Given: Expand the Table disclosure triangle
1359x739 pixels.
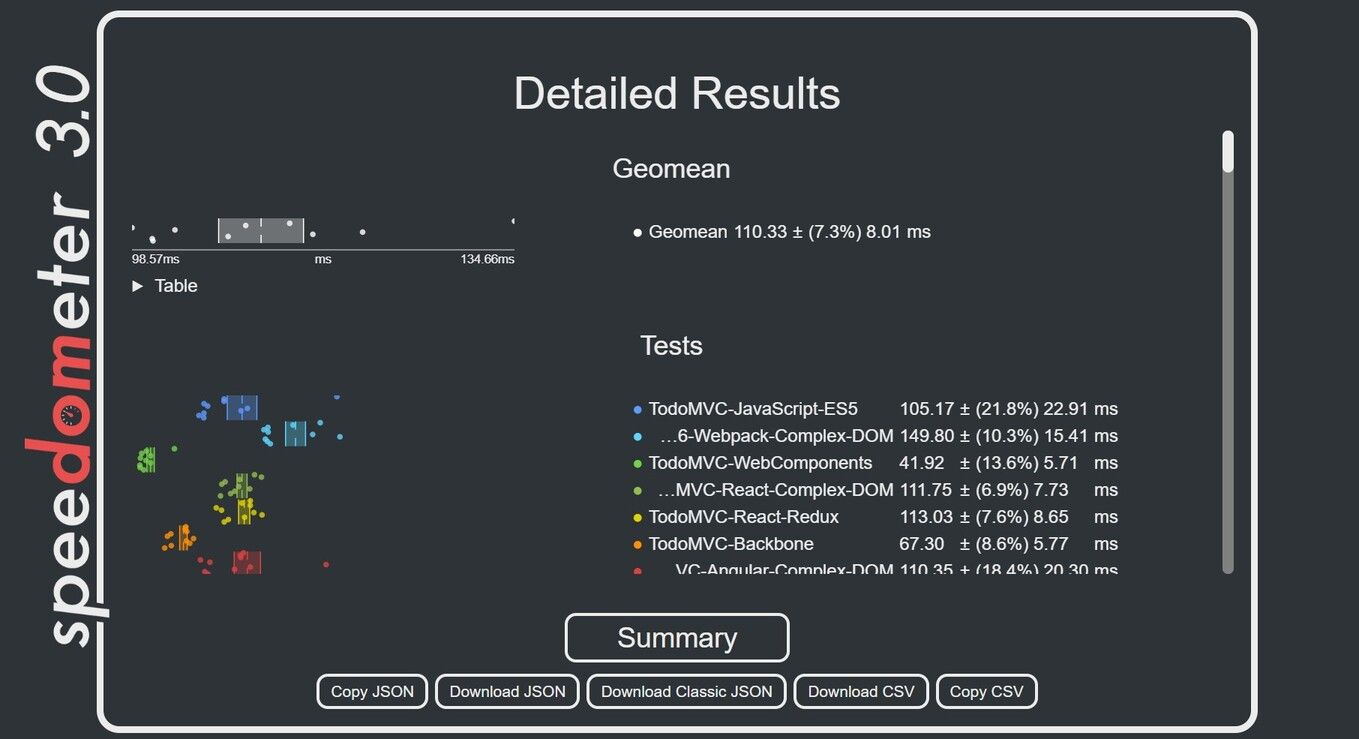Looking at the screenshot, I should (137, 285).
